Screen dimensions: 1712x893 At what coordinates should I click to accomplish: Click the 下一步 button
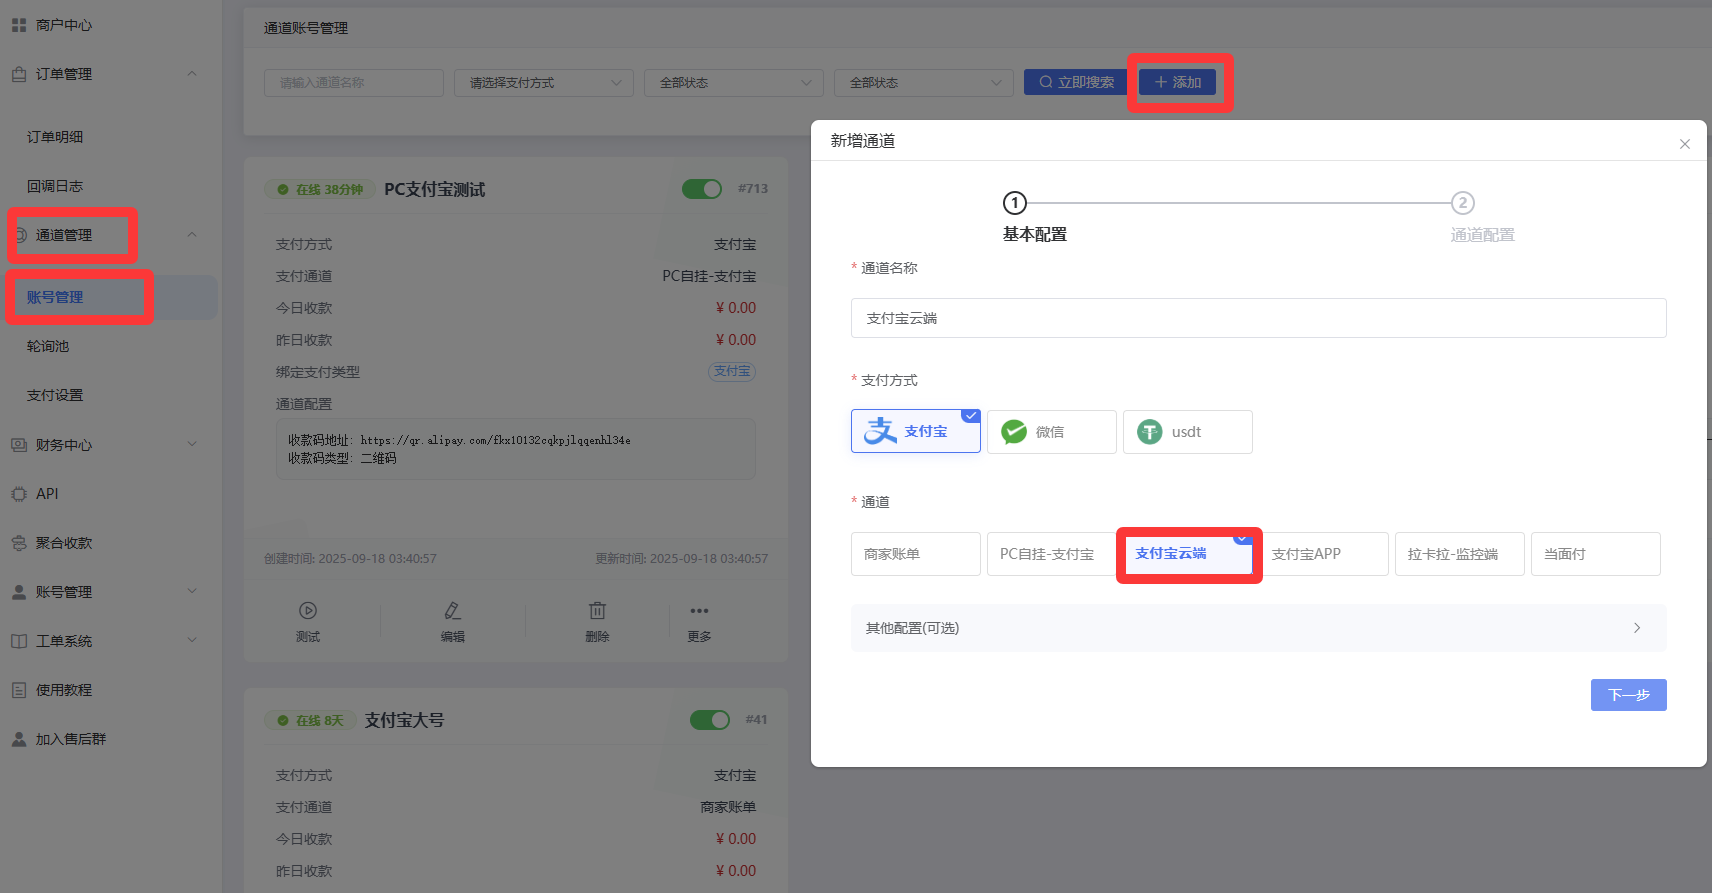pos(1628,695)
